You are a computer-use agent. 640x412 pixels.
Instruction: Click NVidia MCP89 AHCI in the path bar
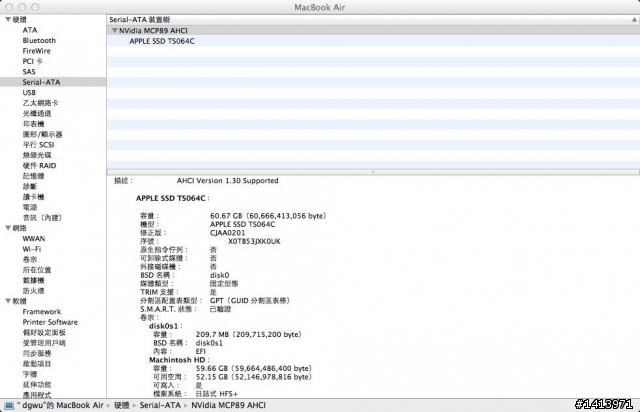(229, 405)
